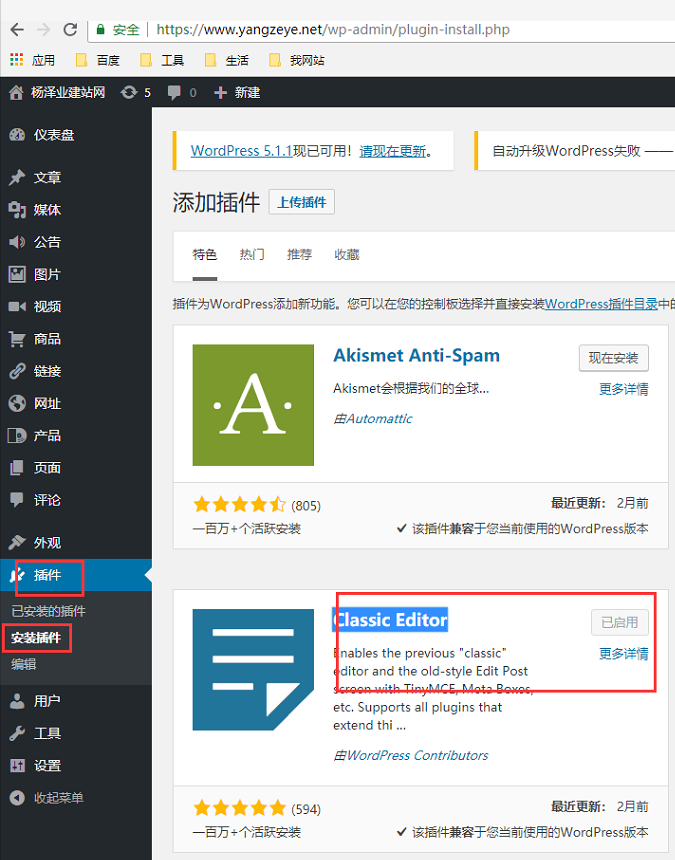This screenshot has height=860, width=675.
Task: Switch to the 推荐 recommended tab
Action: point(299,254)
